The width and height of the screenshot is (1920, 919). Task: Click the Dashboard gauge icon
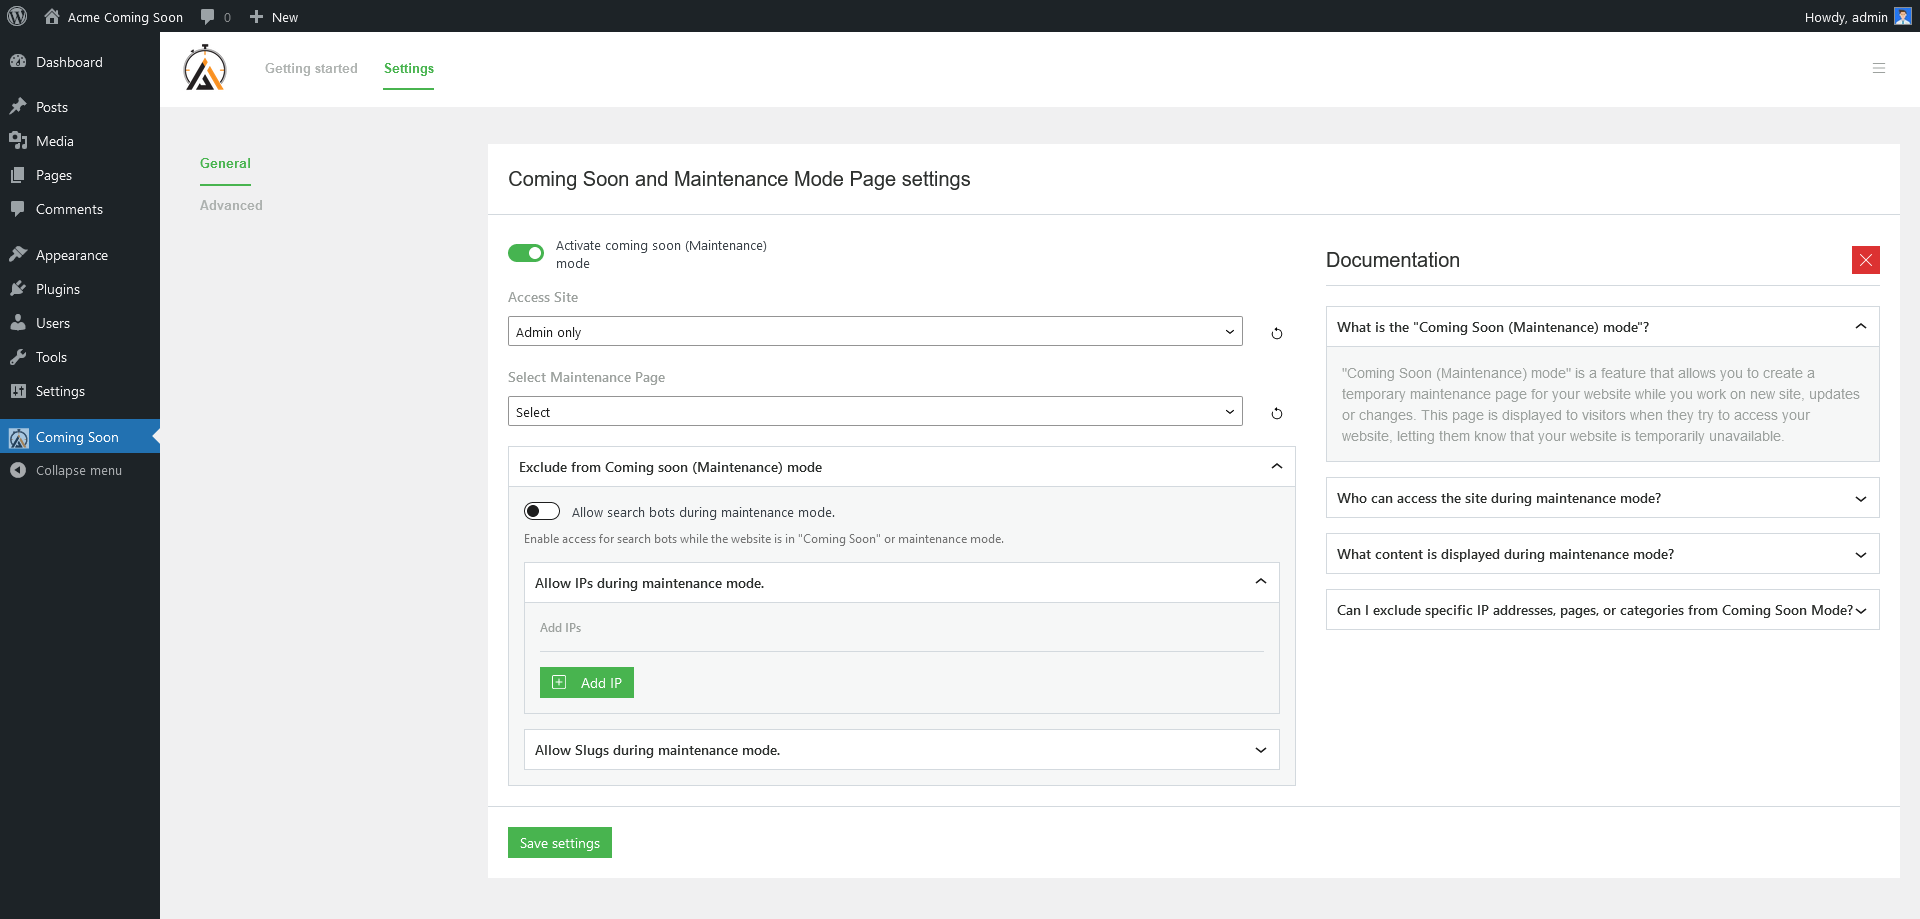(x=18, y=61)
